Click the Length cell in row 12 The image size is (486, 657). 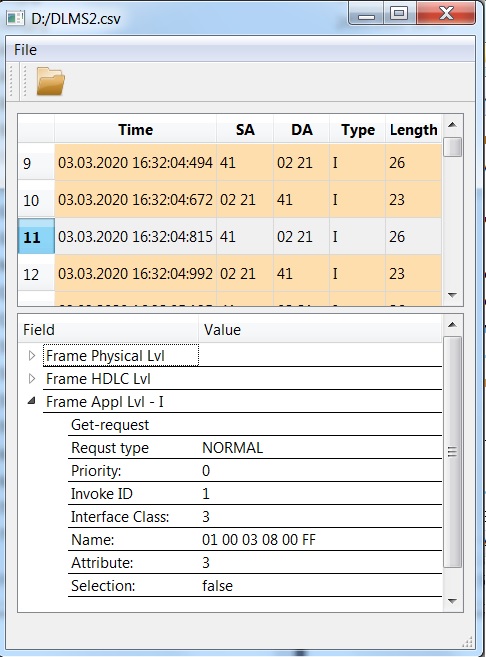tap(414, 274)
